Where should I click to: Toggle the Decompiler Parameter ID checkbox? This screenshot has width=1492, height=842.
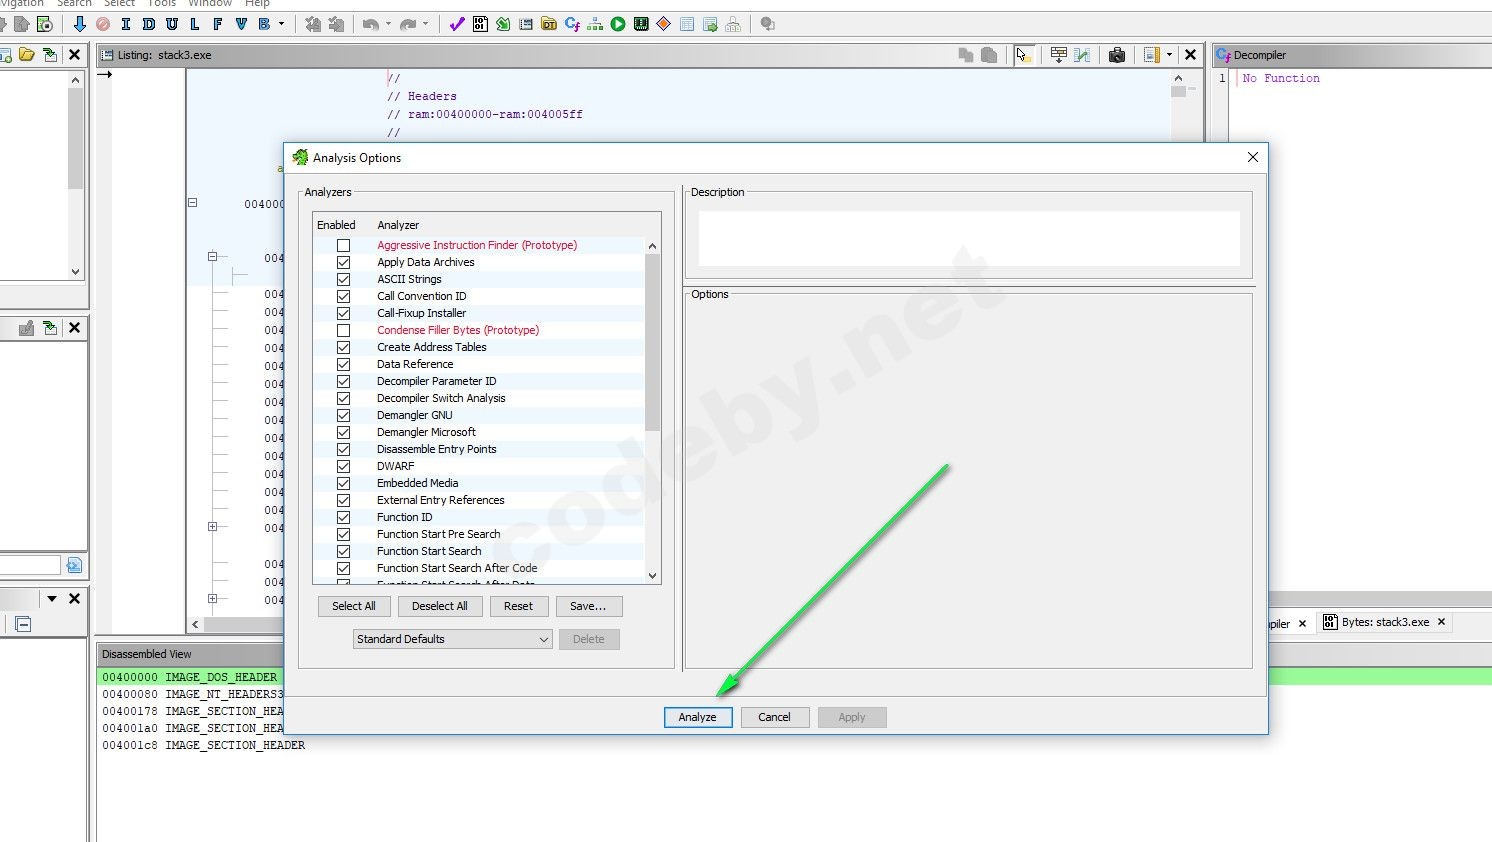tap(344, 381)
